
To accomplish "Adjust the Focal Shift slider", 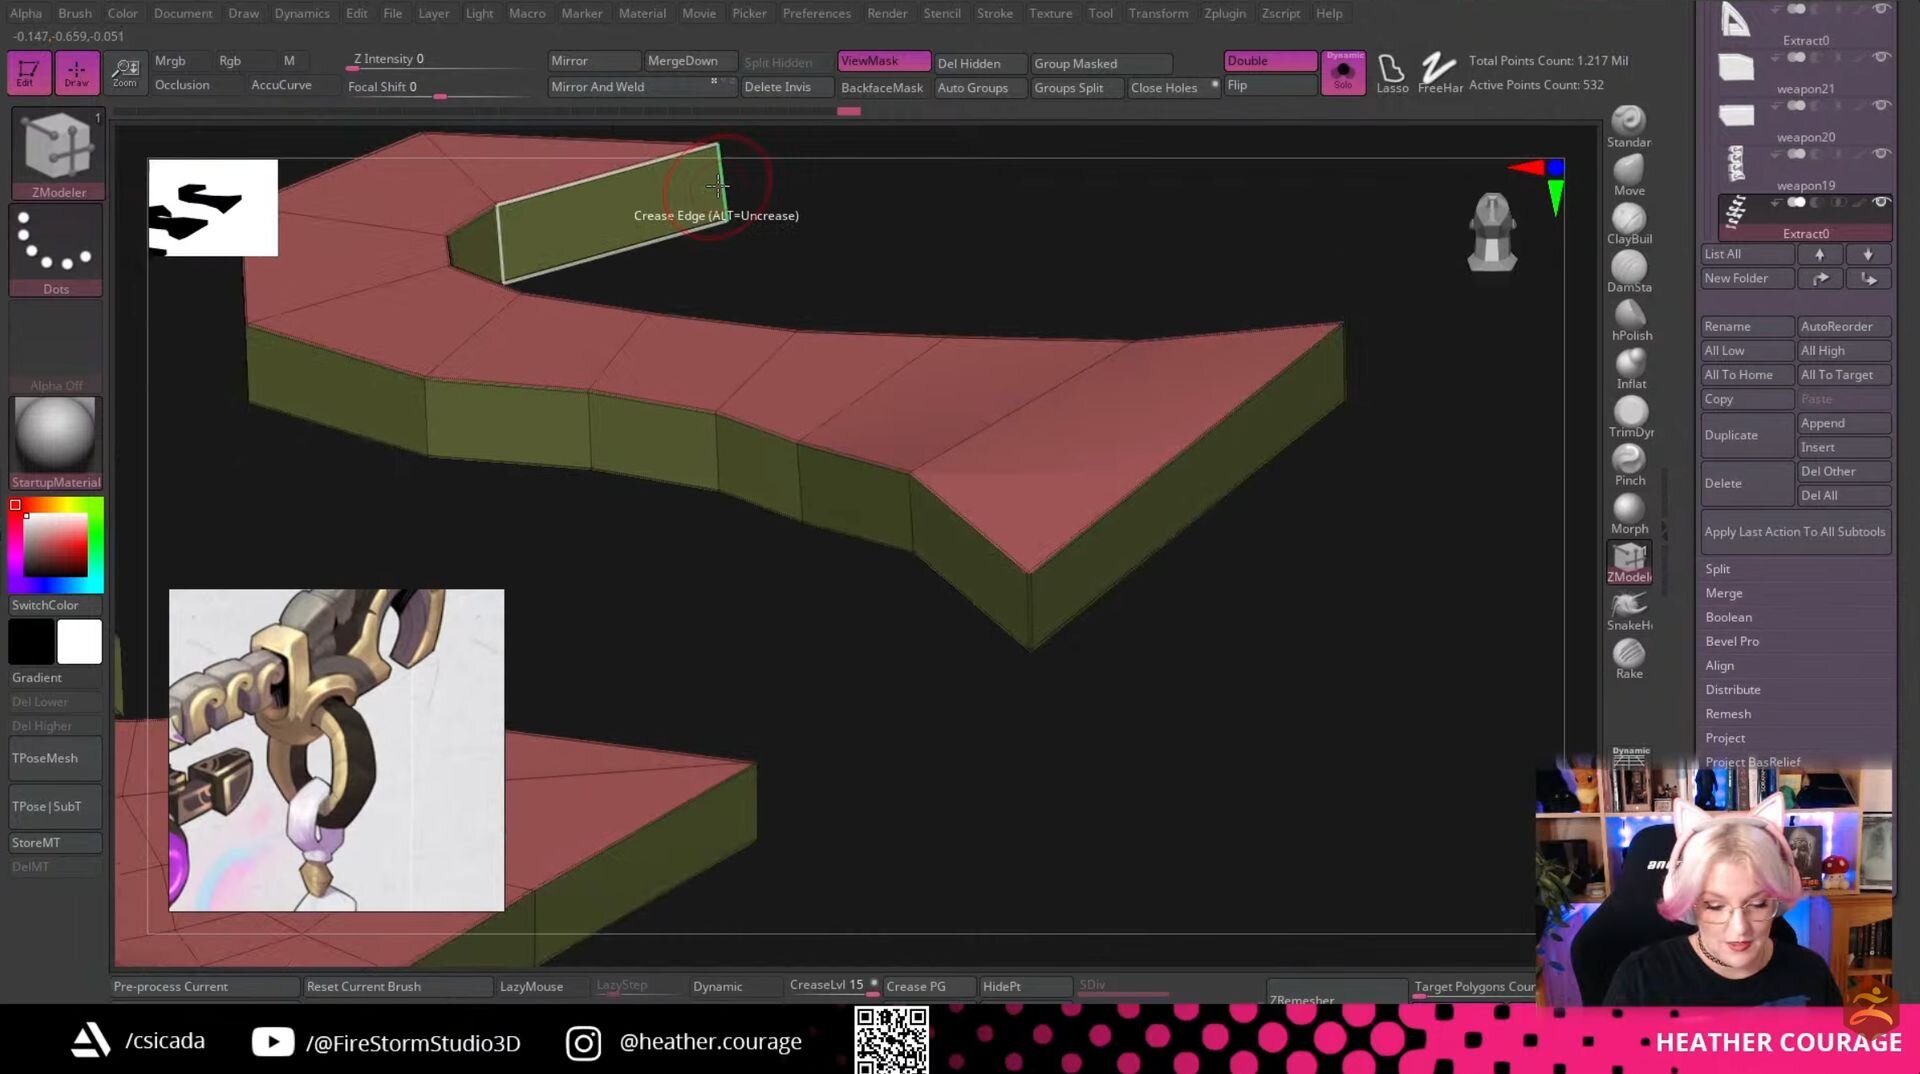I will tap(438, 88).
